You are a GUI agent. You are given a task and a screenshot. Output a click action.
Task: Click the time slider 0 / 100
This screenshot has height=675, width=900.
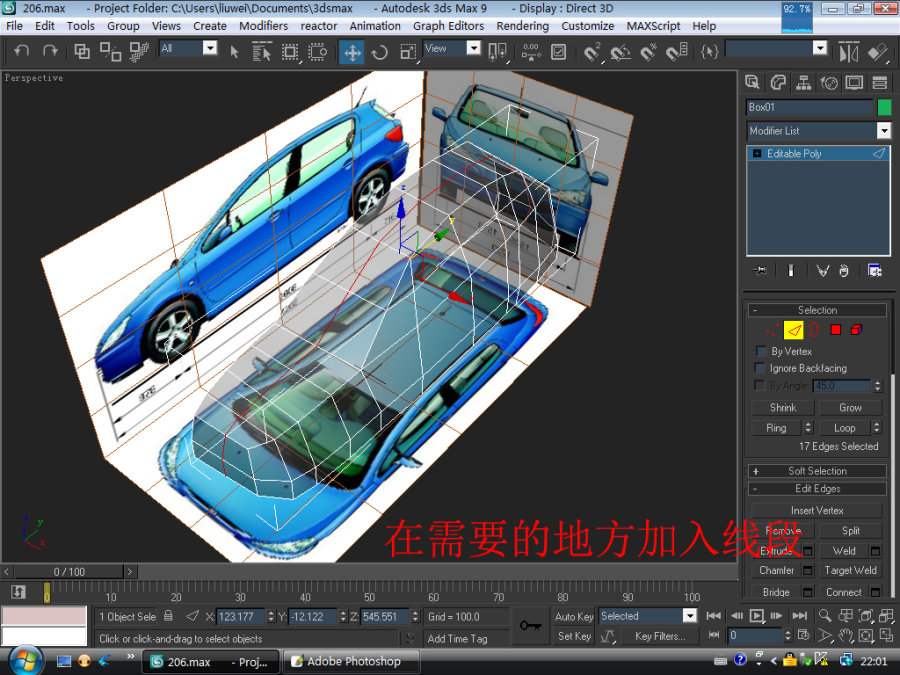point(69,572)
